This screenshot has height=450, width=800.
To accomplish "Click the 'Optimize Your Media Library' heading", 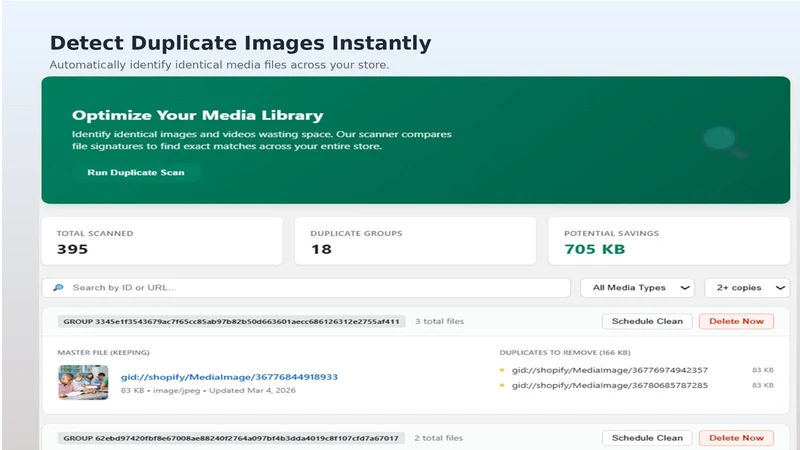I will [197, 115].
